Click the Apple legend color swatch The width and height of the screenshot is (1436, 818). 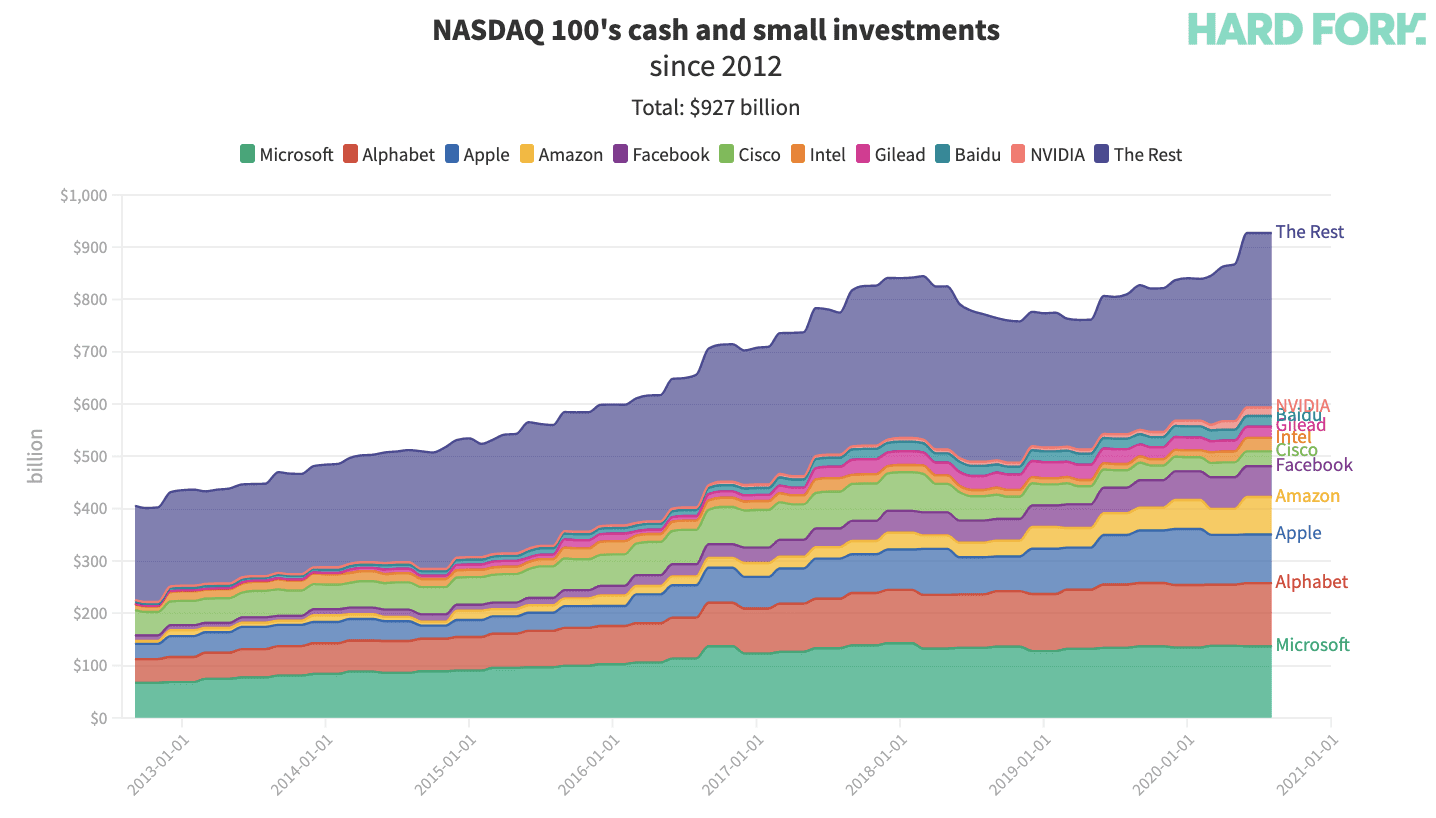tap(451, 154)
